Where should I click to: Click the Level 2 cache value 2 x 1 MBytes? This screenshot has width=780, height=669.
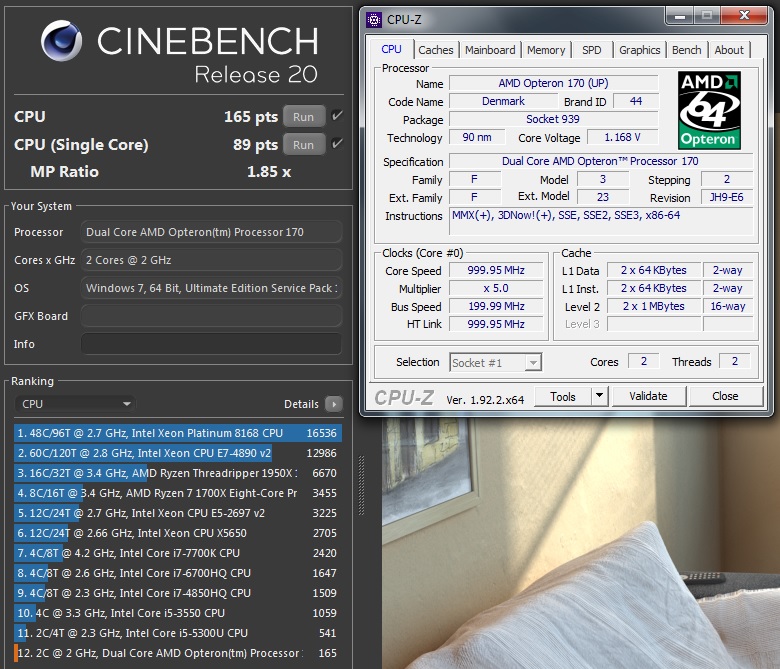coord(654,306)
